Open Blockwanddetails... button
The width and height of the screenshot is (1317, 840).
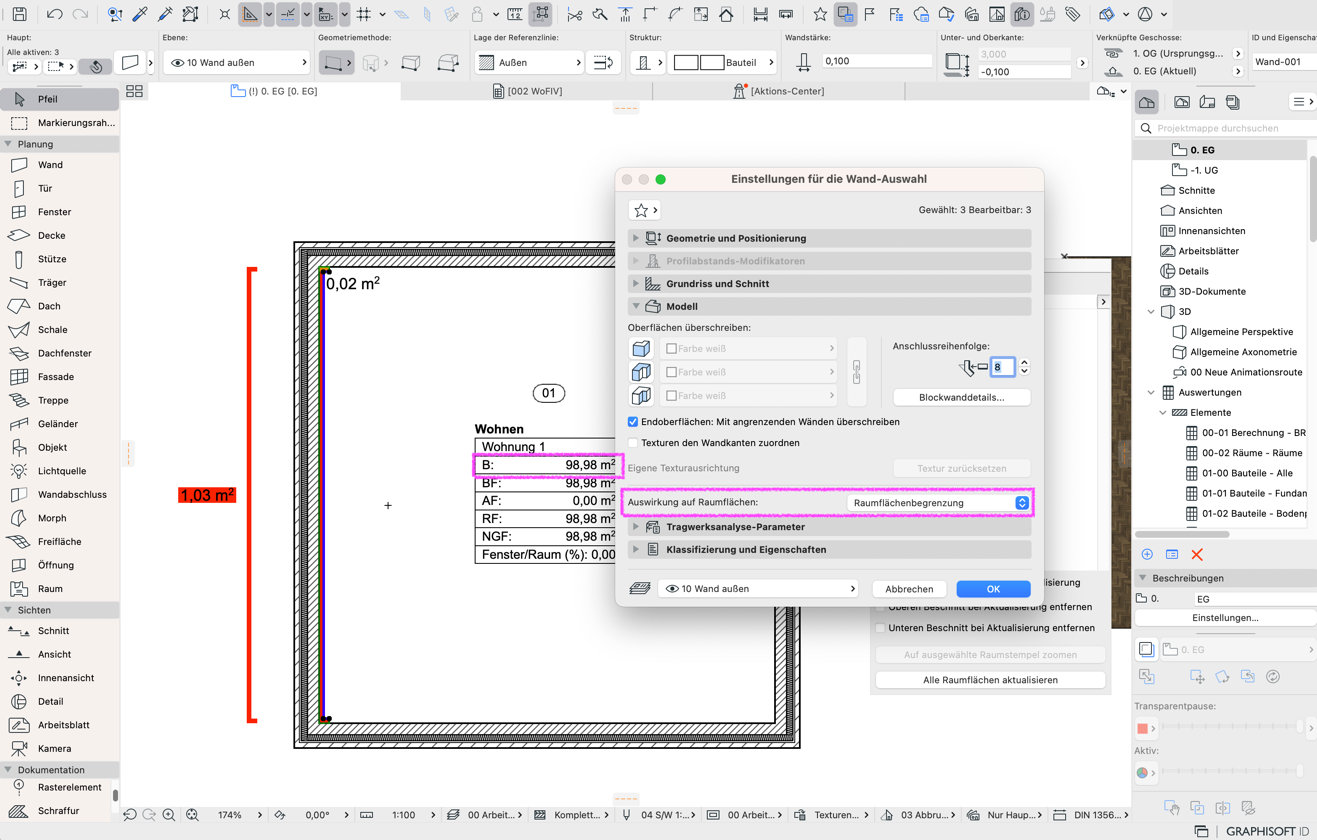pyautogui.click(x=961, y=397)
